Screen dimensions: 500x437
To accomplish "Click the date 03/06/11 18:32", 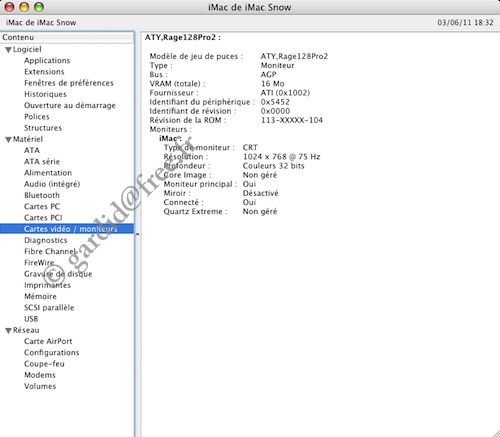I will coord(465,23).
